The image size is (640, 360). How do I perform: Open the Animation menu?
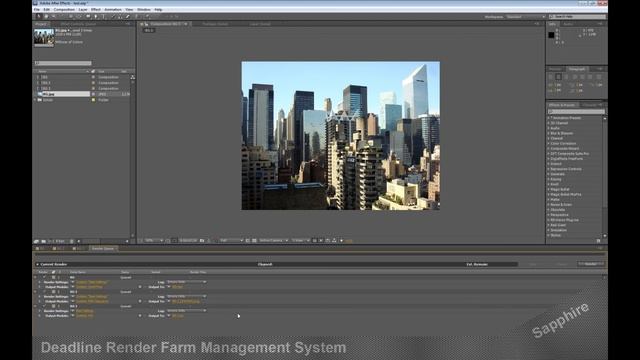click(113, 9)
